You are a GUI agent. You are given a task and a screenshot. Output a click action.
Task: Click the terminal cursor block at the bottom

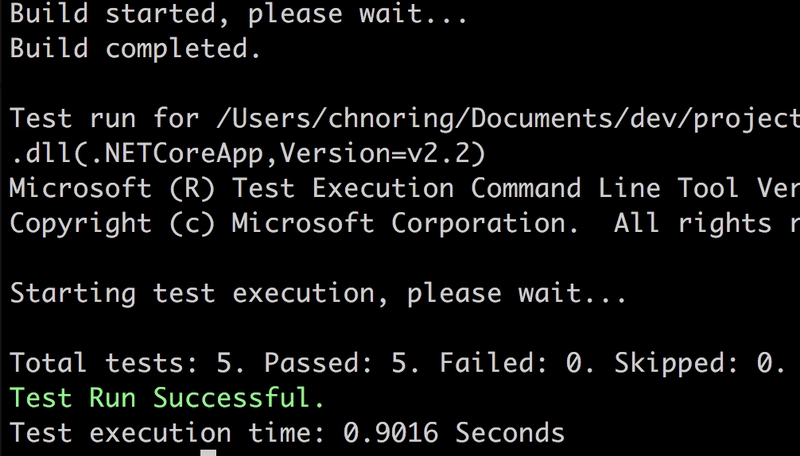(208, 453)
